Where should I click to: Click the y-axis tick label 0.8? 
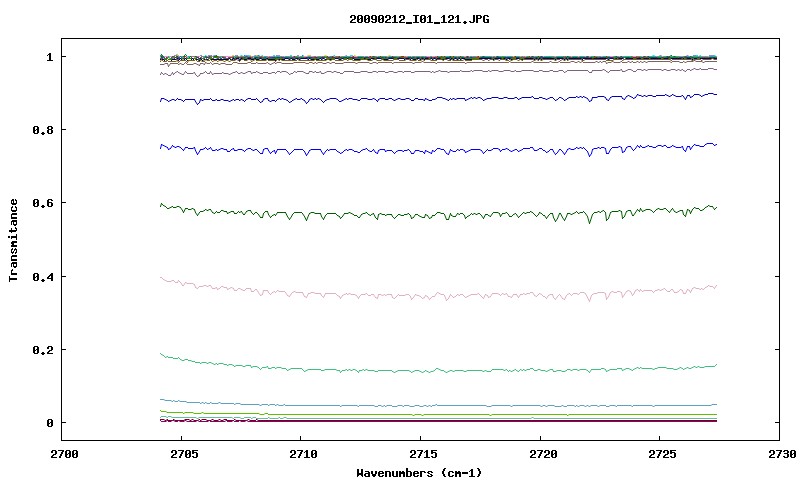pos(43,130)
